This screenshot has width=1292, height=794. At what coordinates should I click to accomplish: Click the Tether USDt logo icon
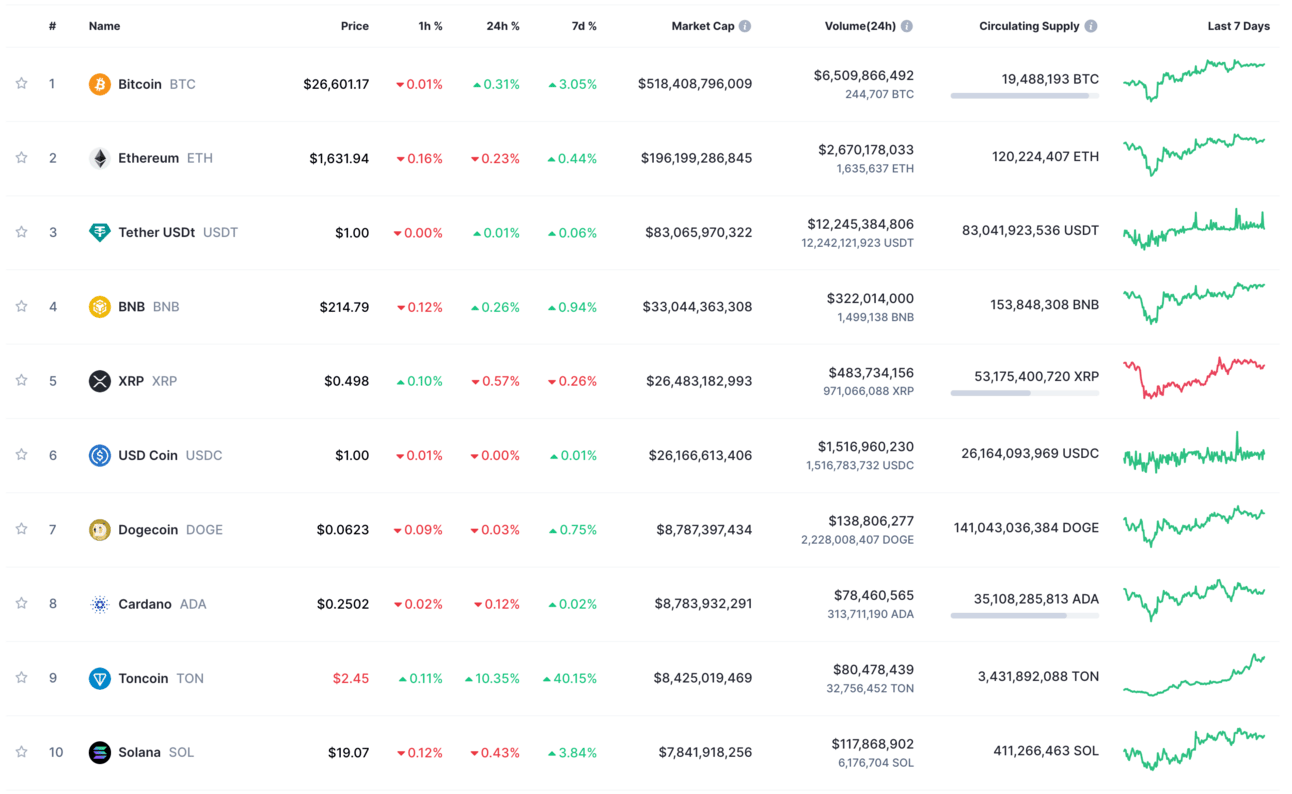[x=99, y=232]
